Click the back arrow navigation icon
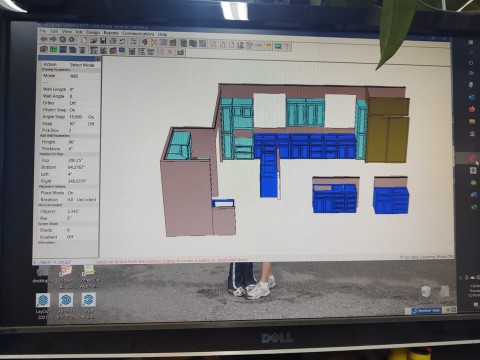Screen dimensions: 480x360 pos(43,39)
